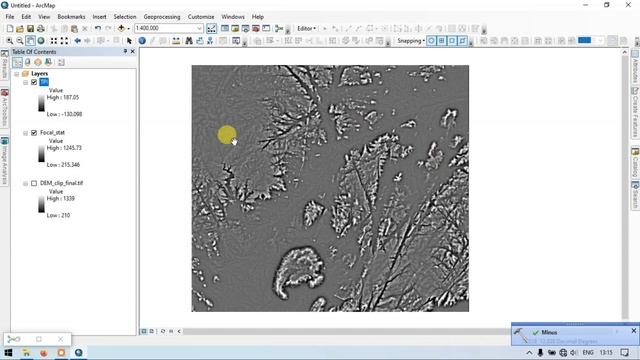Image resolution: width=640 pixels, height=360 pixels.
Task: Open the Catalog side tab
Action: click(x=635, y=162)
